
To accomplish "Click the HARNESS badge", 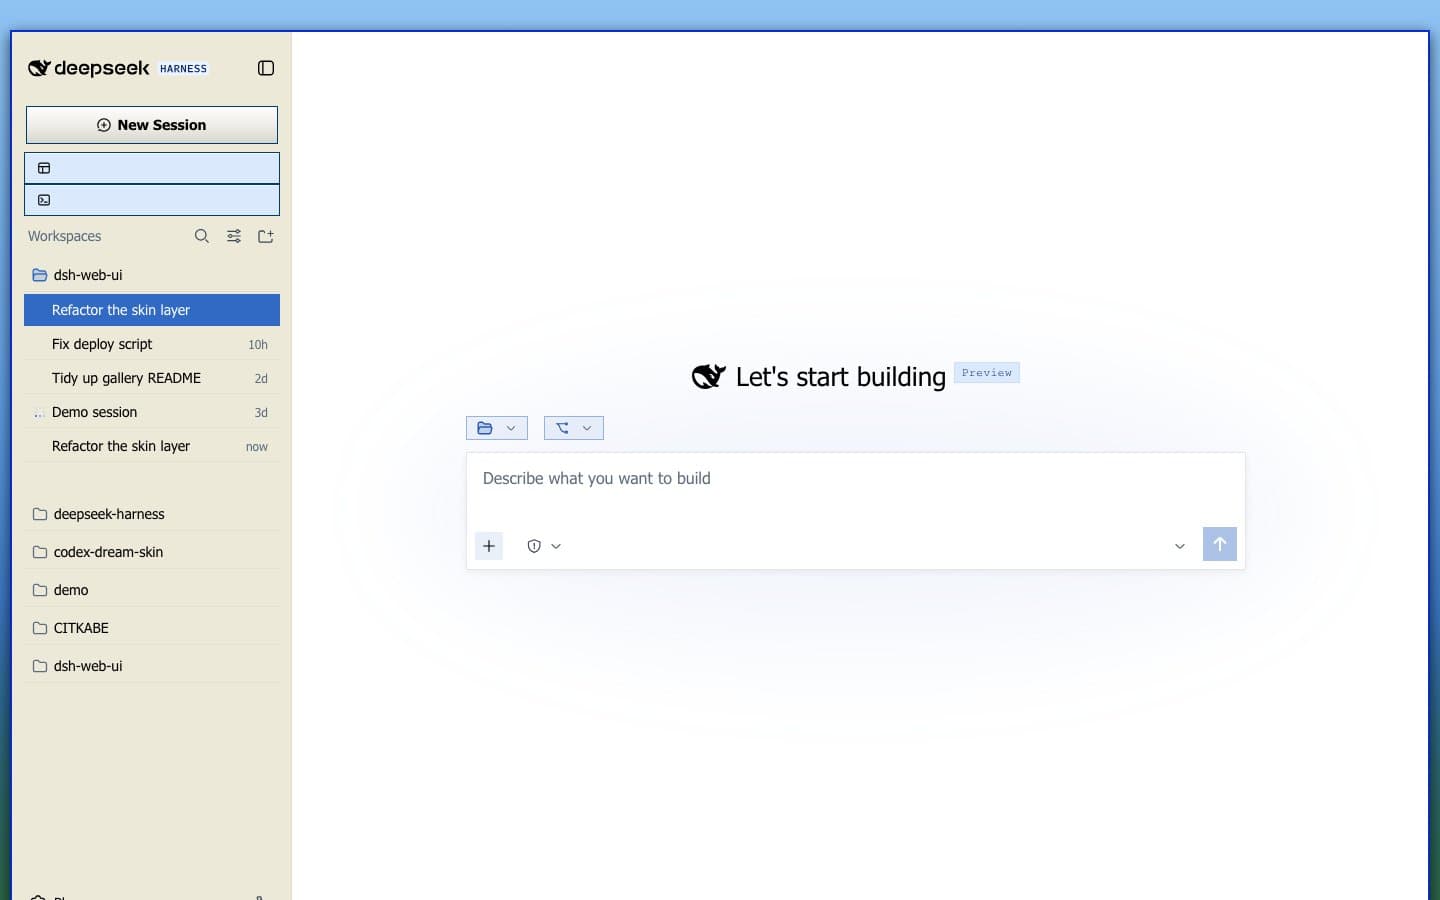I will [x=183, y=69].
